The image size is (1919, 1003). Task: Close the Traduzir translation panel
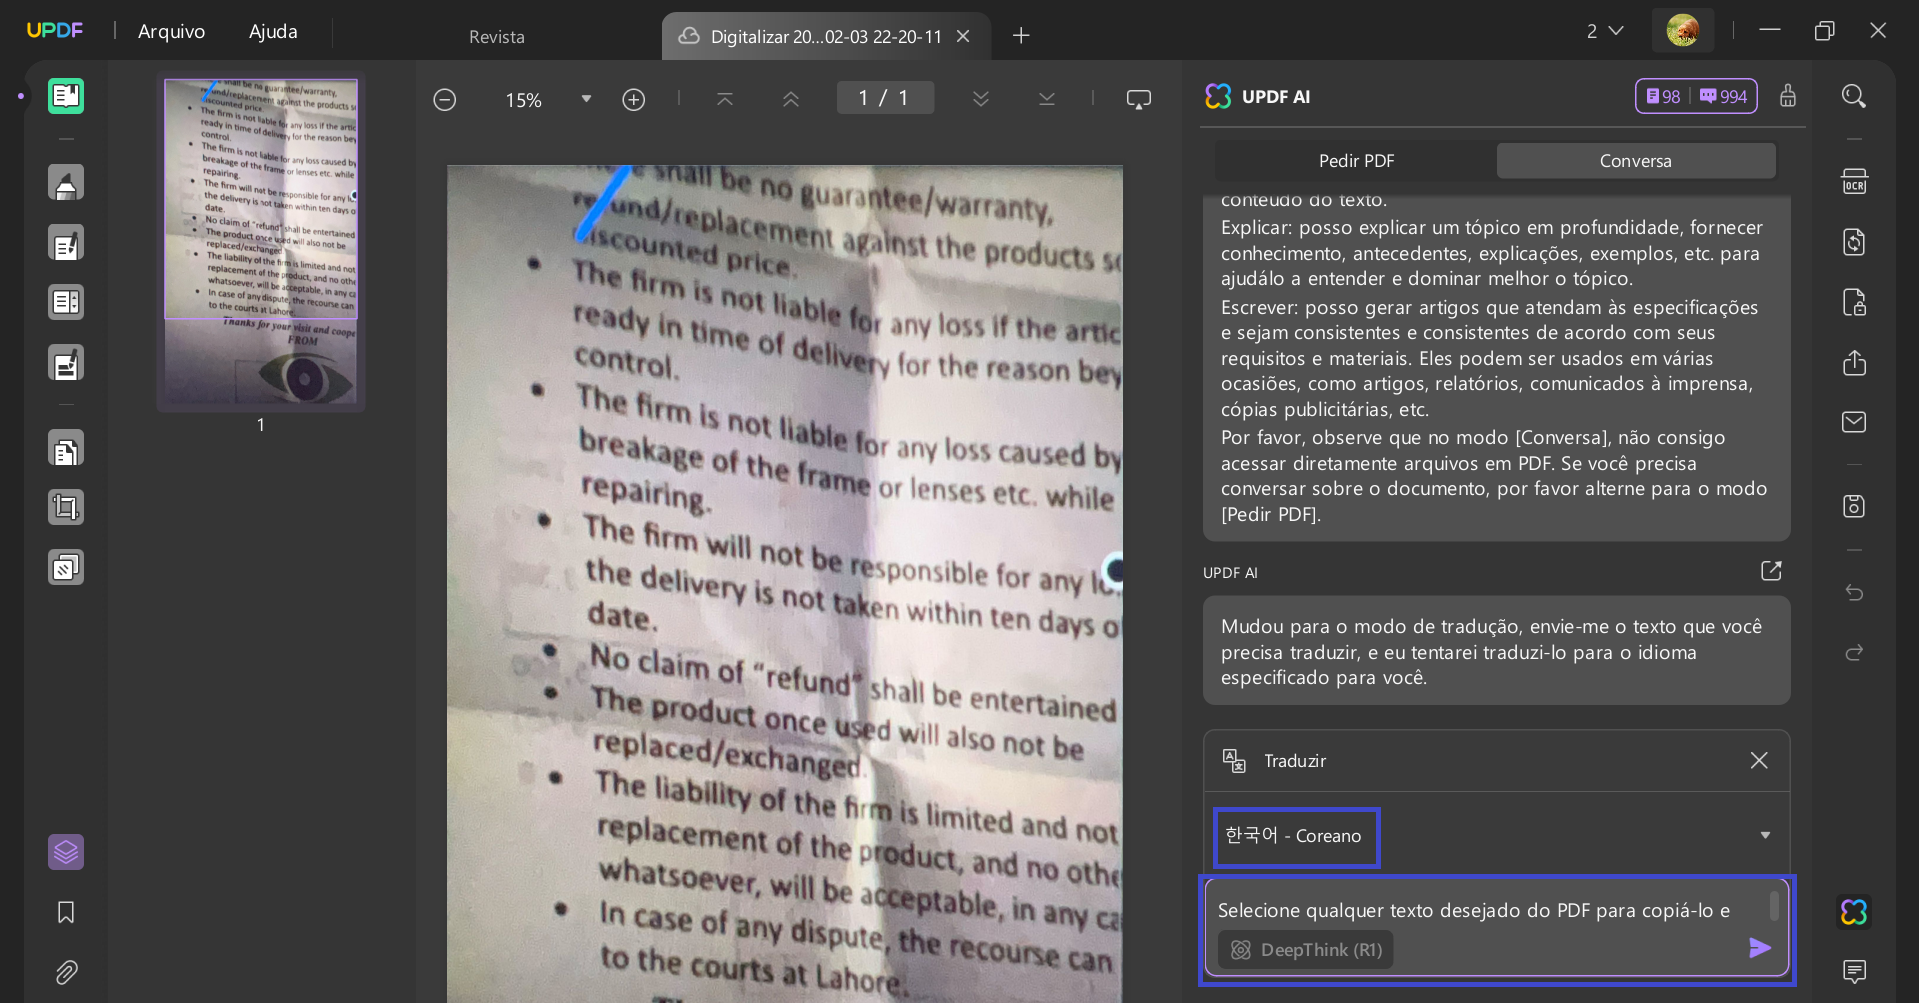coord(1759,760)
